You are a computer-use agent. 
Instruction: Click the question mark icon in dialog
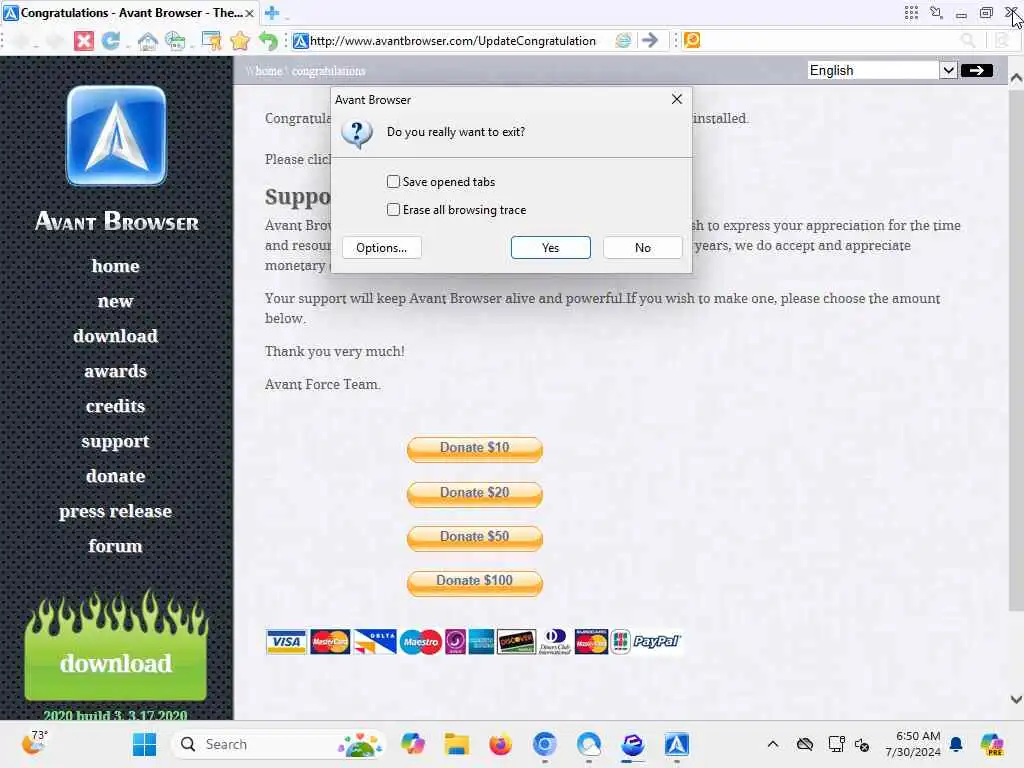[x=357, y=133]
